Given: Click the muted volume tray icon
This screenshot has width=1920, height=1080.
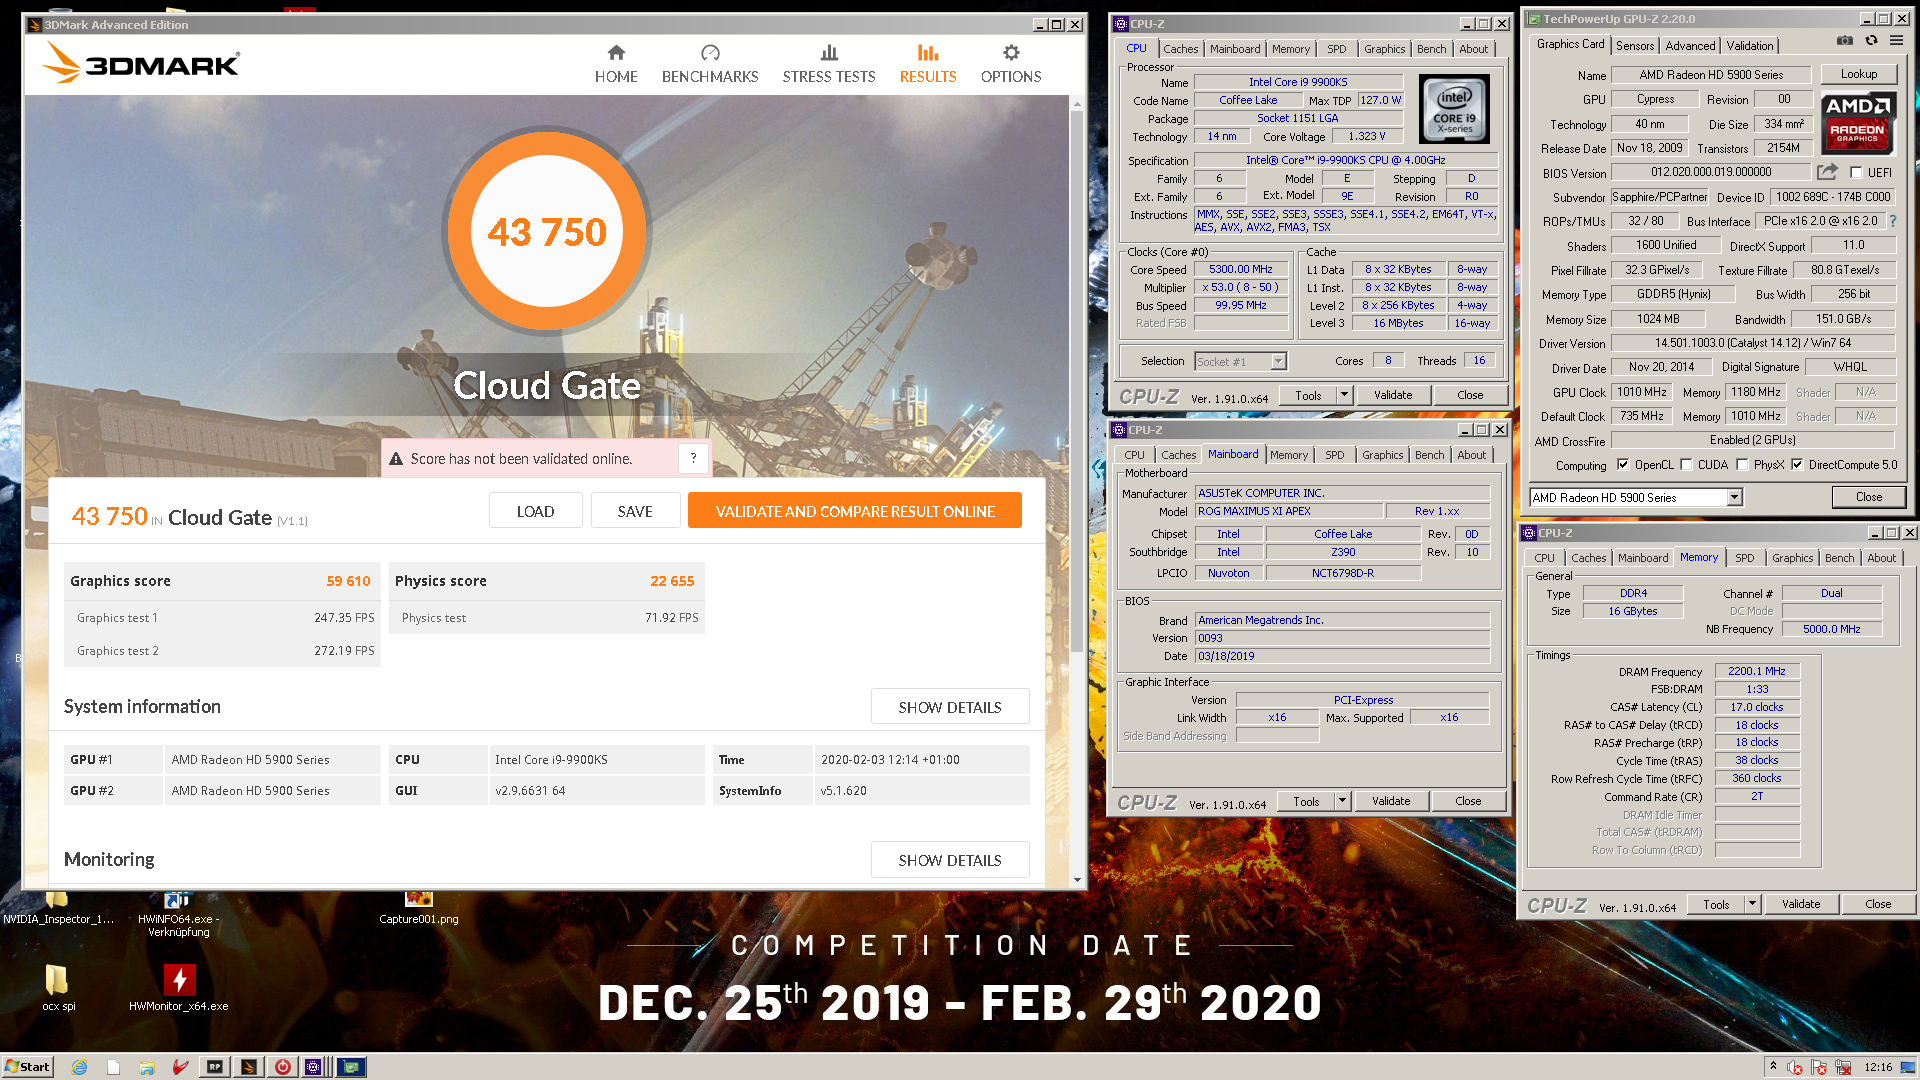Looking at the screenshot, I should pyautogui.click(x=1795, y=1068).
